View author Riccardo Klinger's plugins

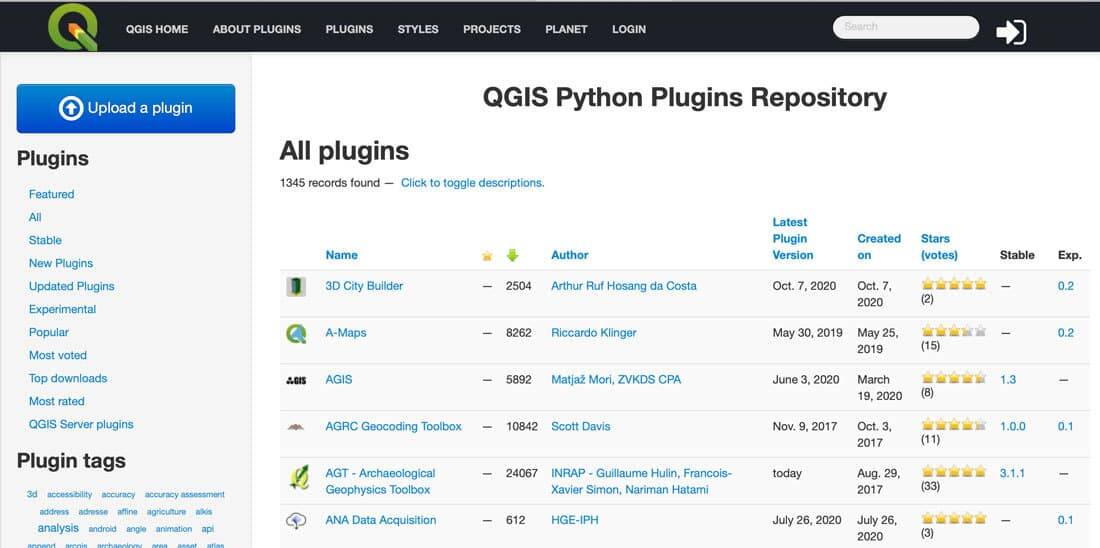593,333
